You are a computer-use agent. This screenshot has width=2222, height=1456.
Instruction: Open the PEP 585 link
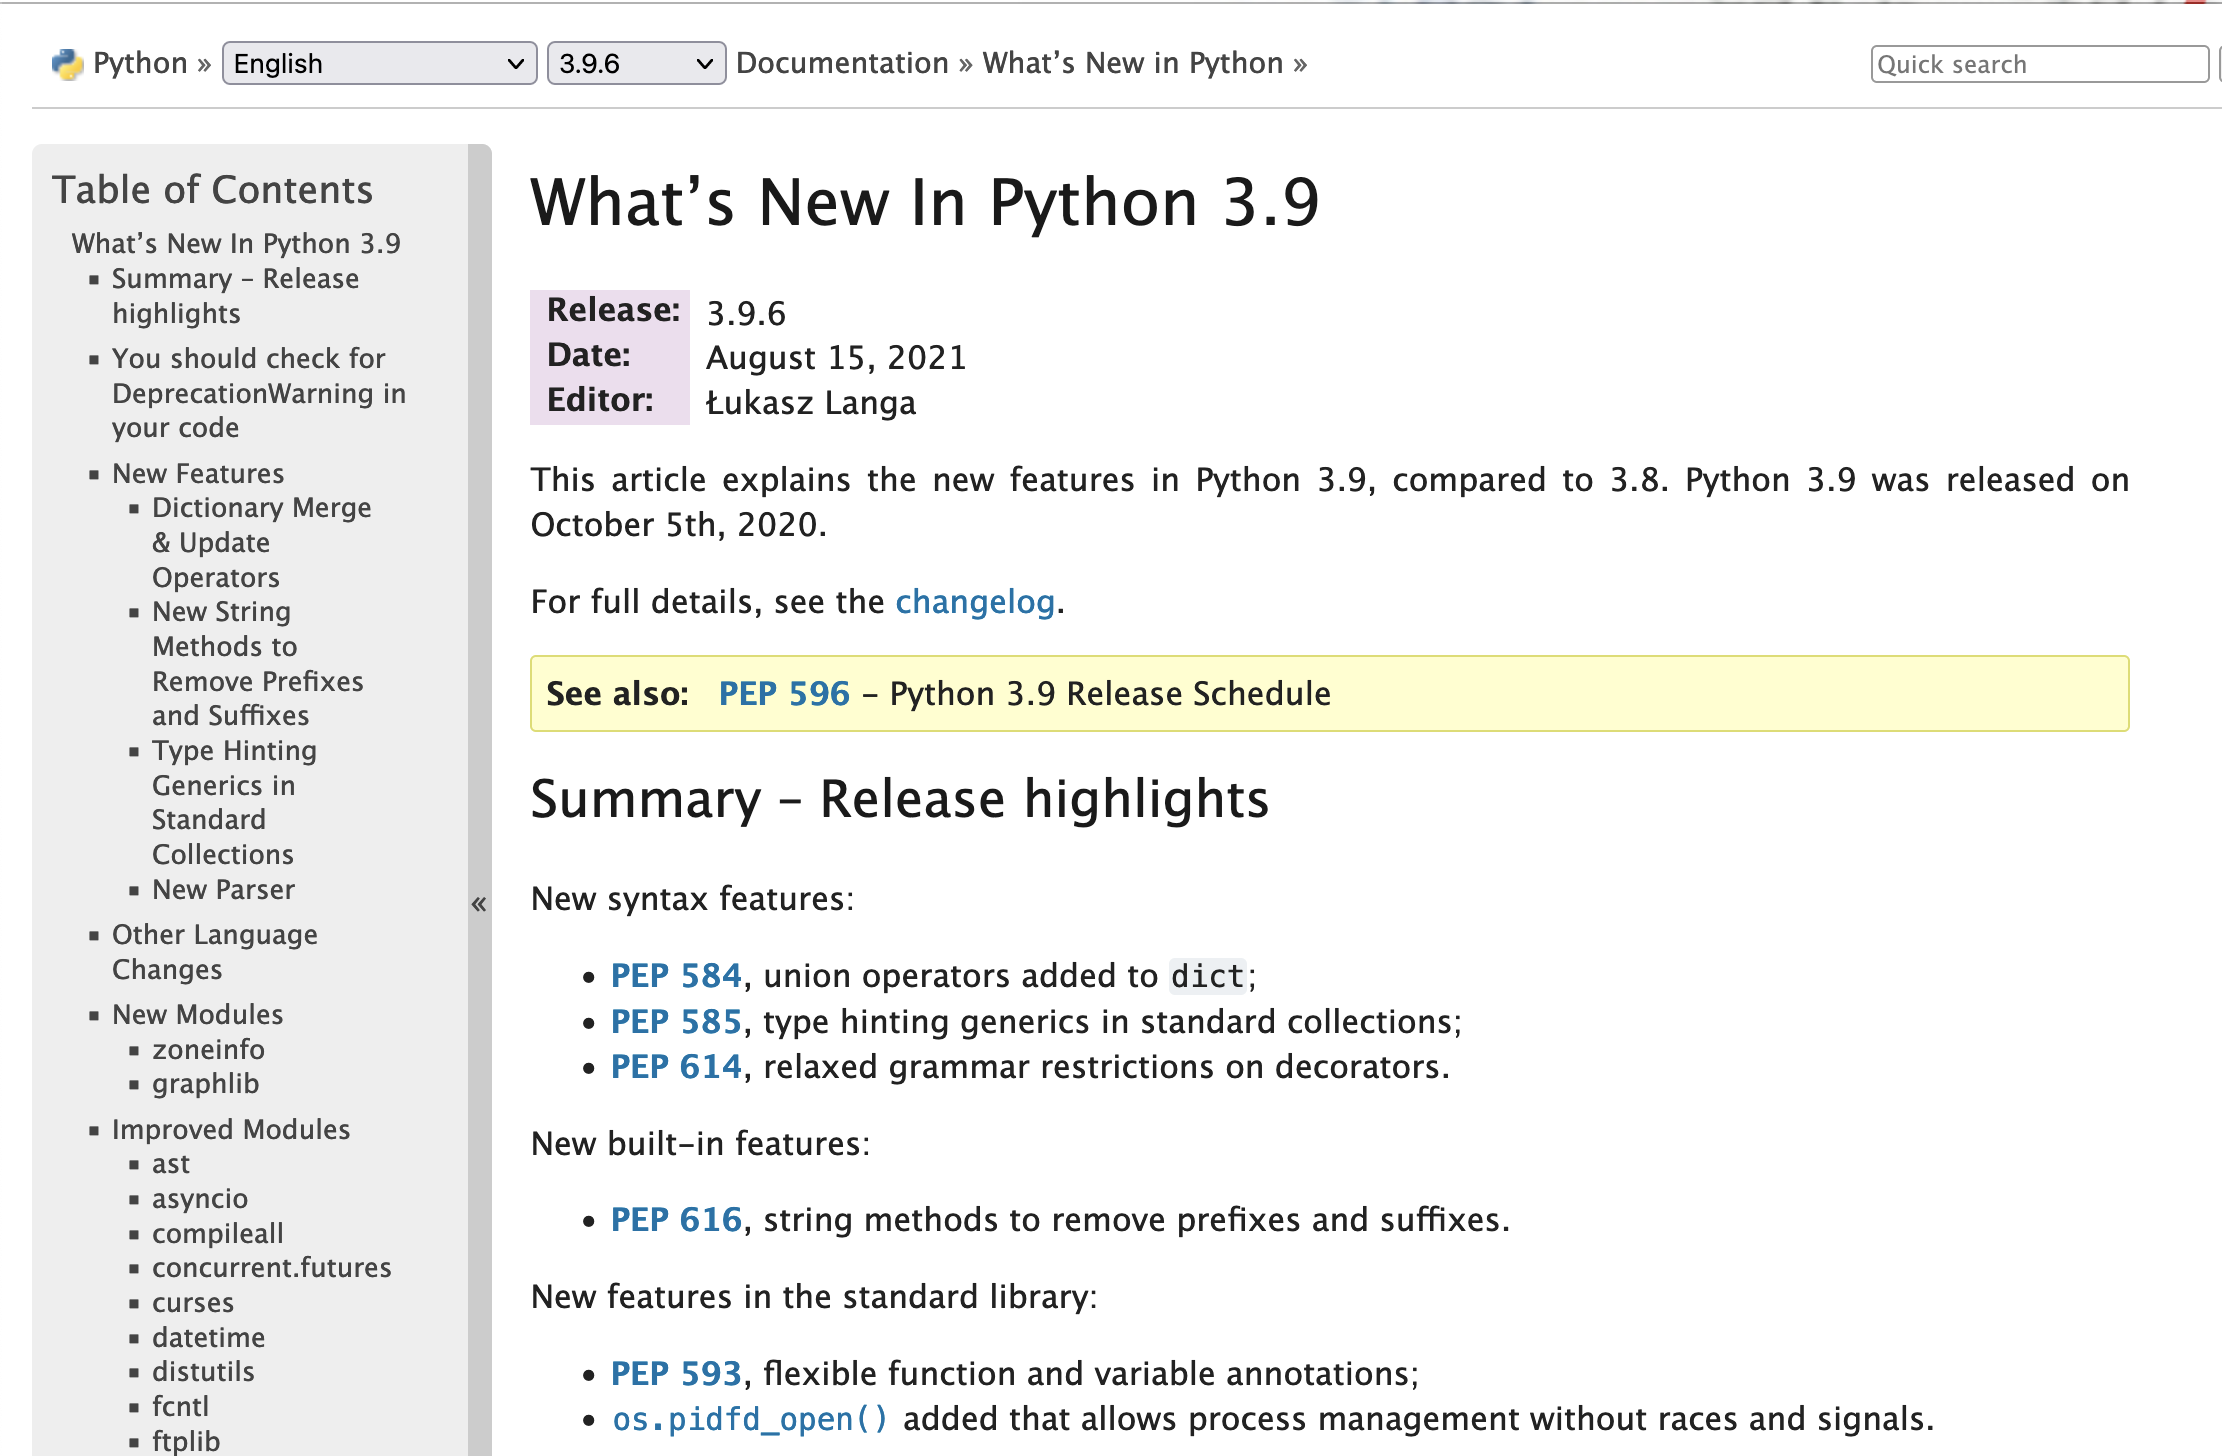click(x=676, y=1022)
